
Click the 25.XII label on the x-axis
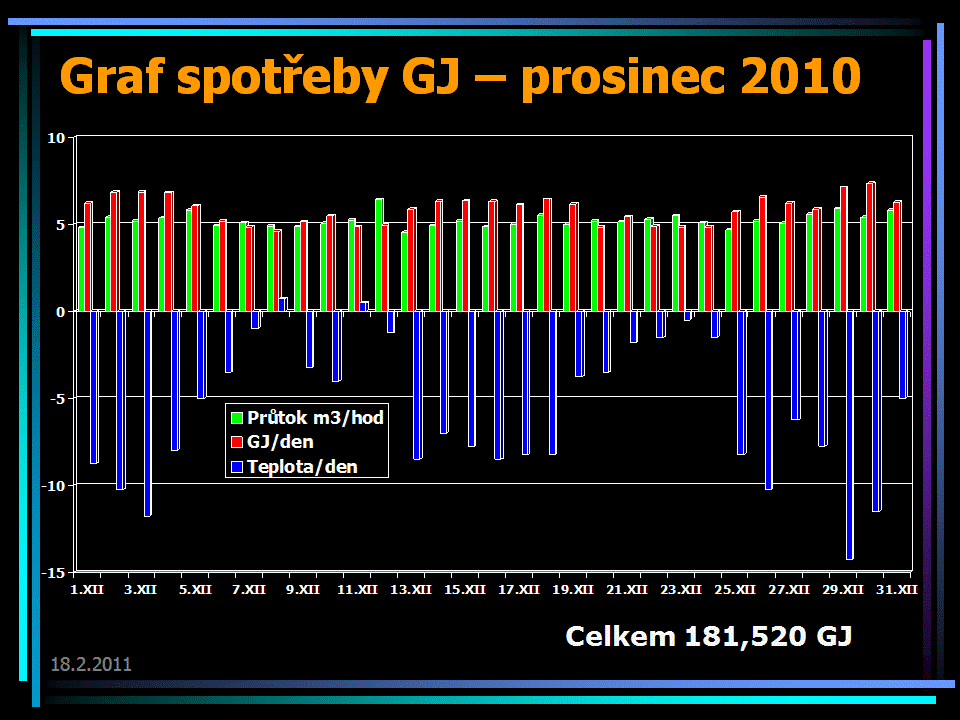pos(734,590)
